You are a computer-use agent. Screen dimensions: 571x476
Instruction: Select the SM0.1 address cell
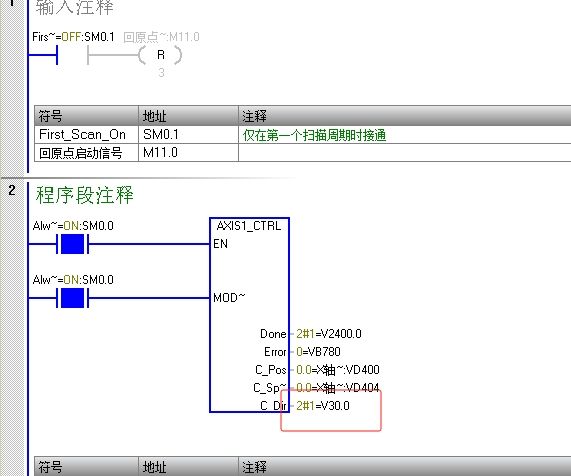188,134
